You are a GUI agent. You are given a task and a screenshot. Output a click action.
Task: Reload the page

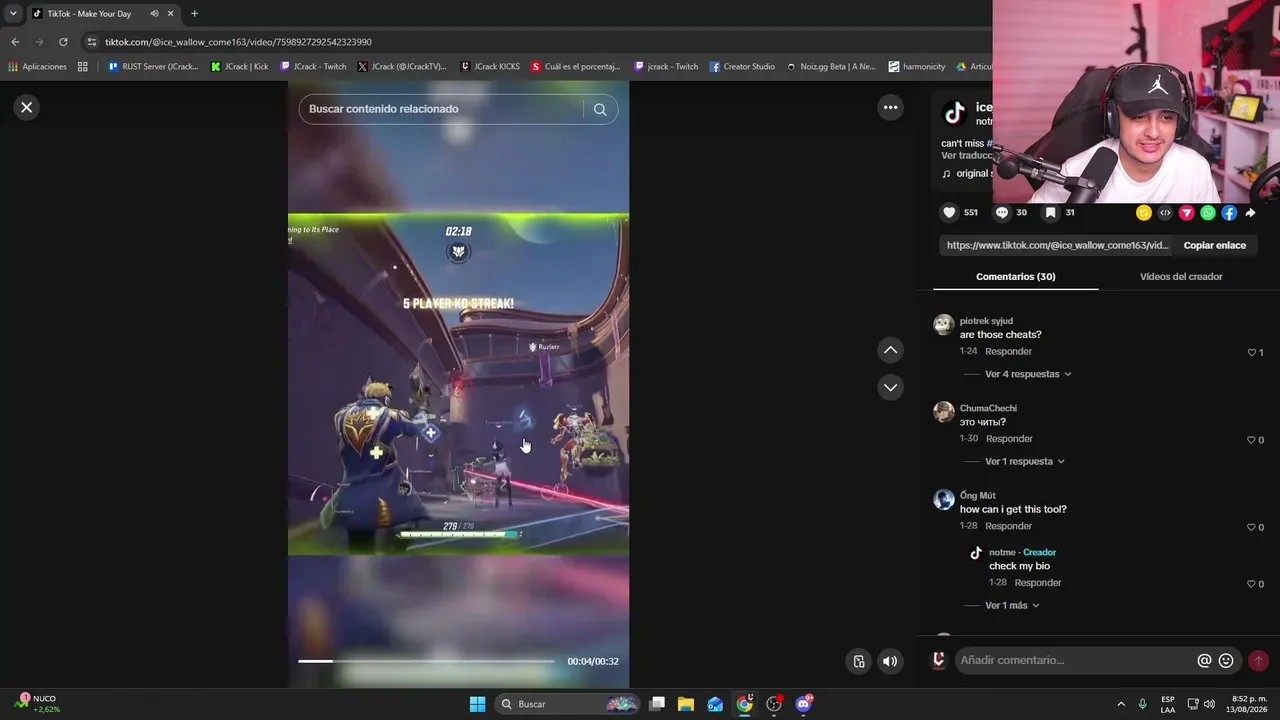coord(63,42)
